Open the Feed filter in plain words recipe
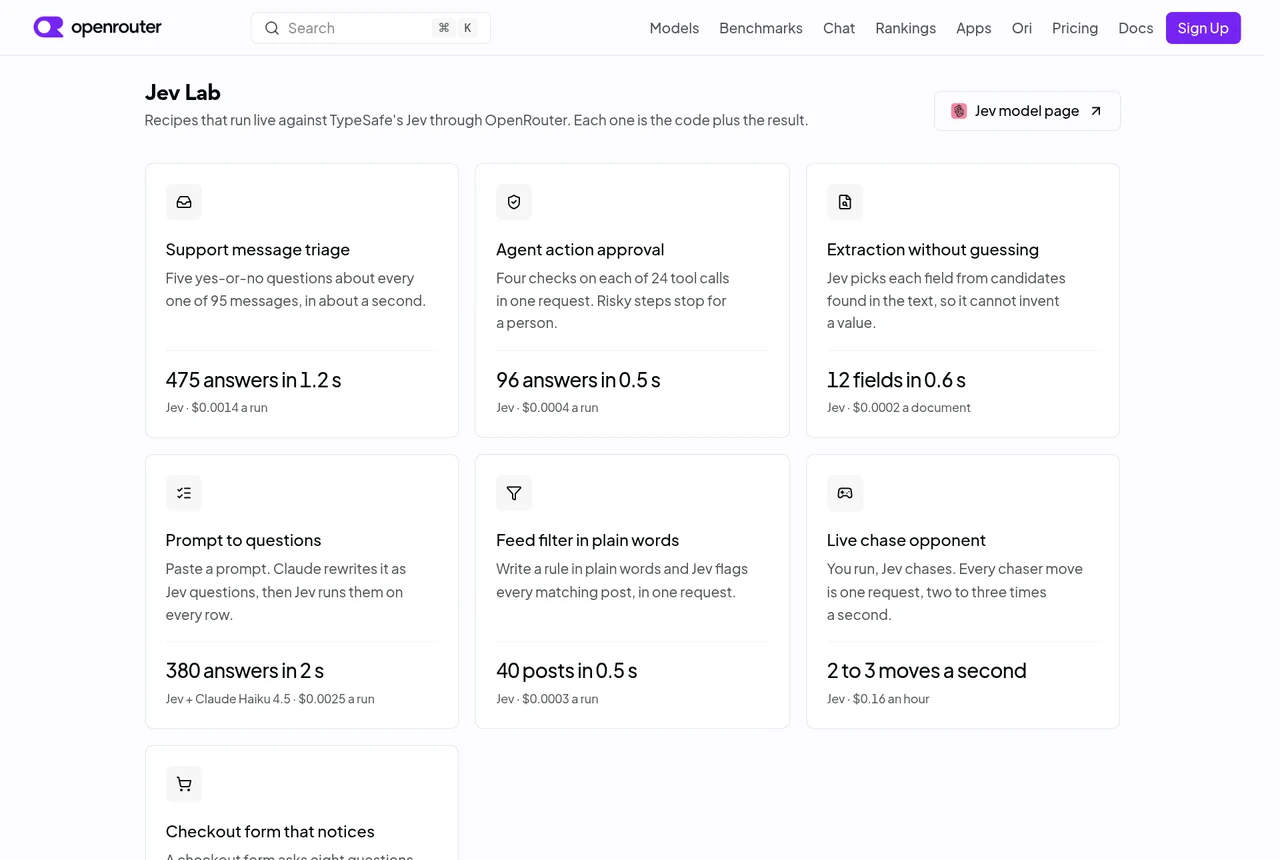The height and width of the screenshot is (860, 1280). pos(632,591)
